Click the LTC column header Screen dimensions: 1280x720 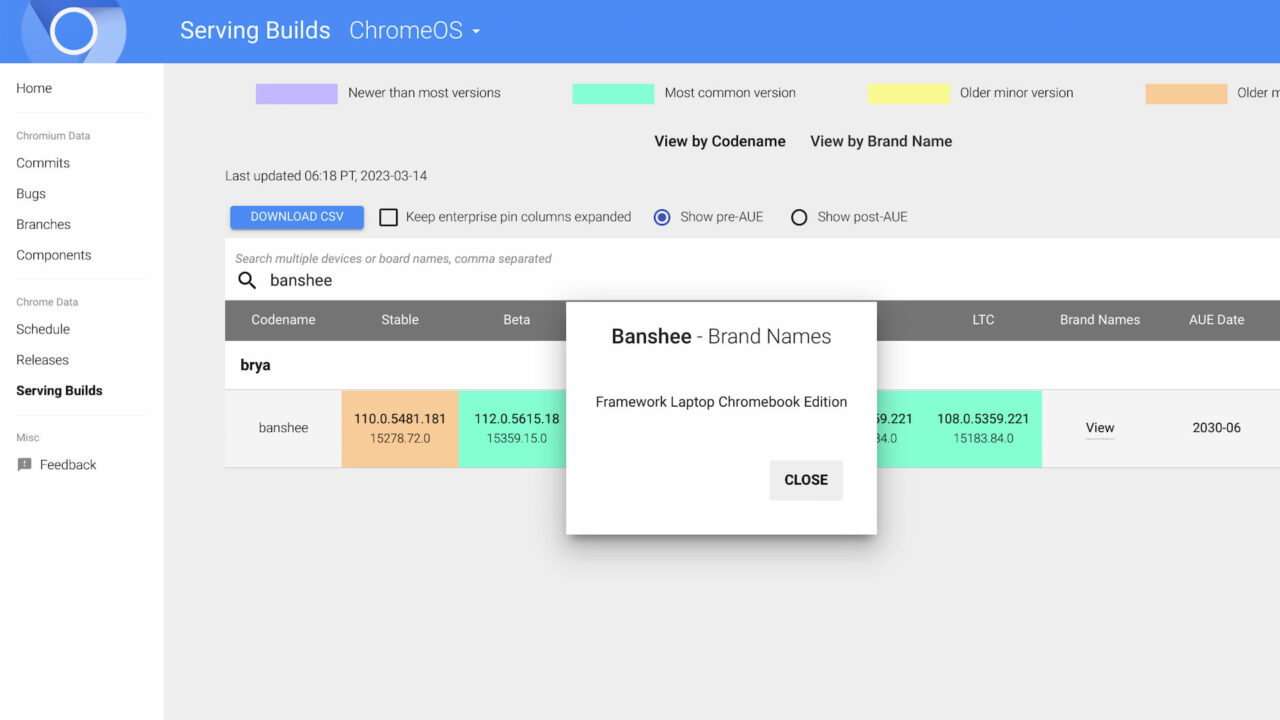coord(983,320)
